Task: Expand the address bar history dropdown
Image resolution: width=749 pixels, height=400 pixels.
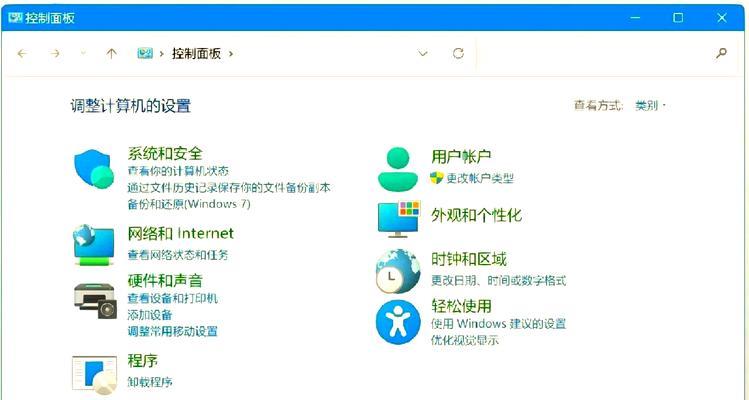Action: coord(423,54)
